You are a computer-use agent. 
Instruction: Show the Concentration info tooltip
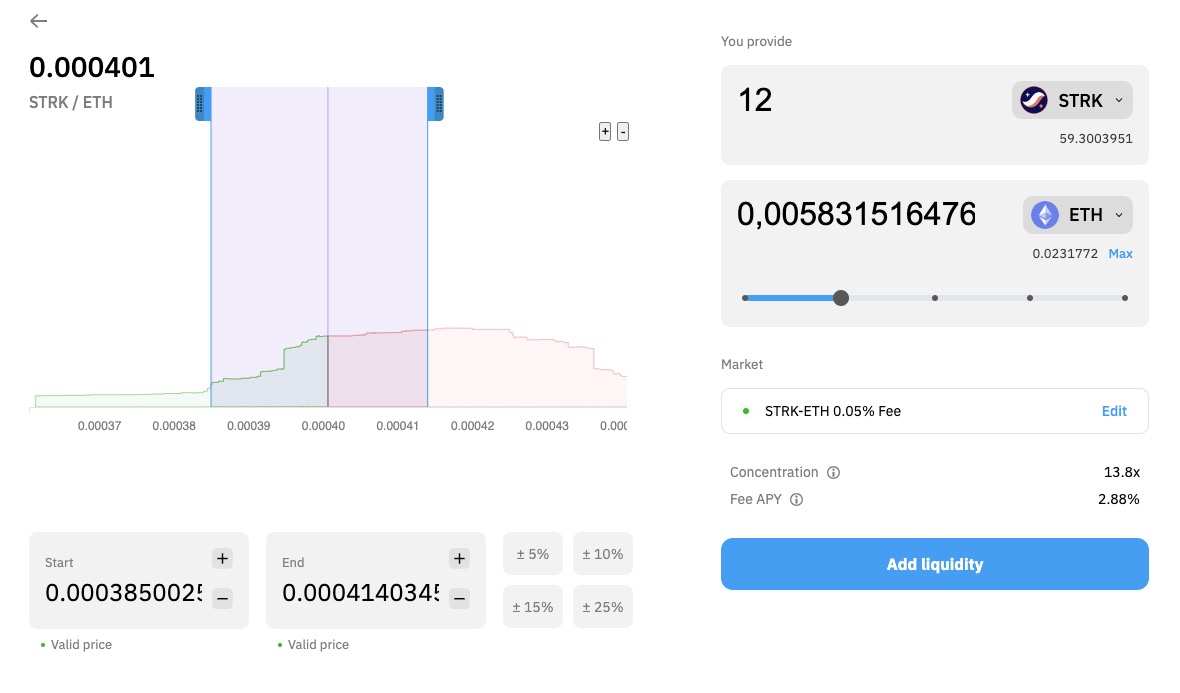[x=833, y=473]
